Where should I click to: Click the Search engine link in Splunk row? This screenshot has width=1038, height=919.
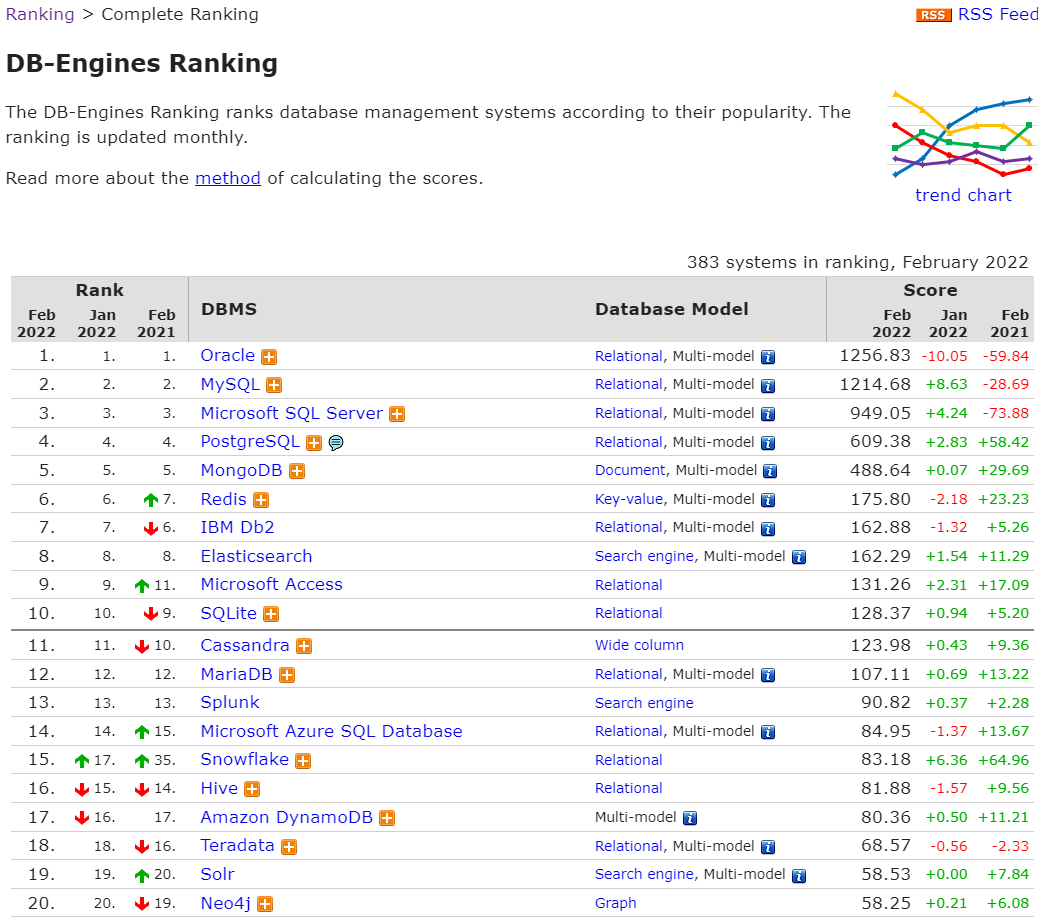click(x=644, y=703)
